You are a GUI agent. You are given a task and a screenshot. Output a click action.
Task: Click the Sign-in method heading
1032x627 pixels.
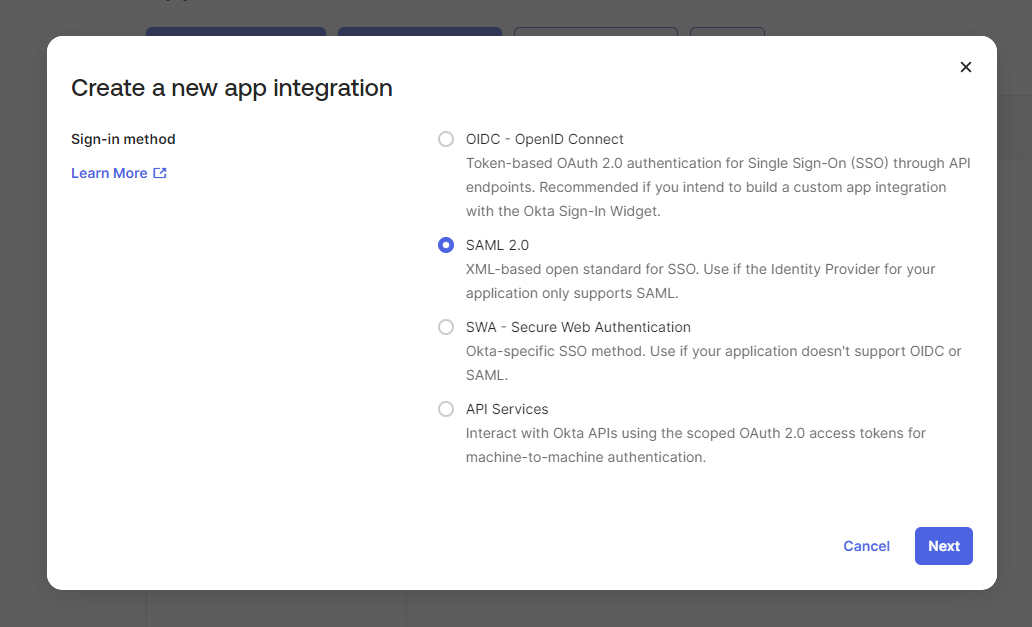(x=123, y=139)
